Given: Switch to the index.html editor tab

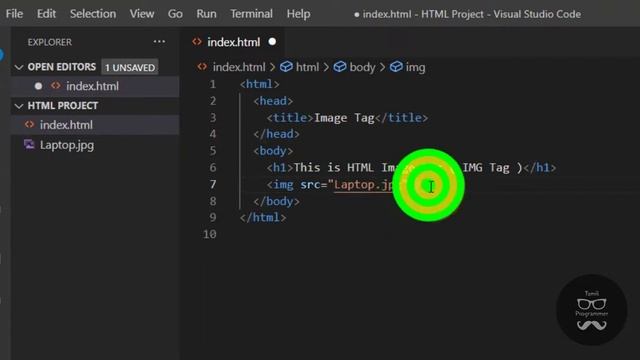Looking at the screenshot, I should 233,42.
